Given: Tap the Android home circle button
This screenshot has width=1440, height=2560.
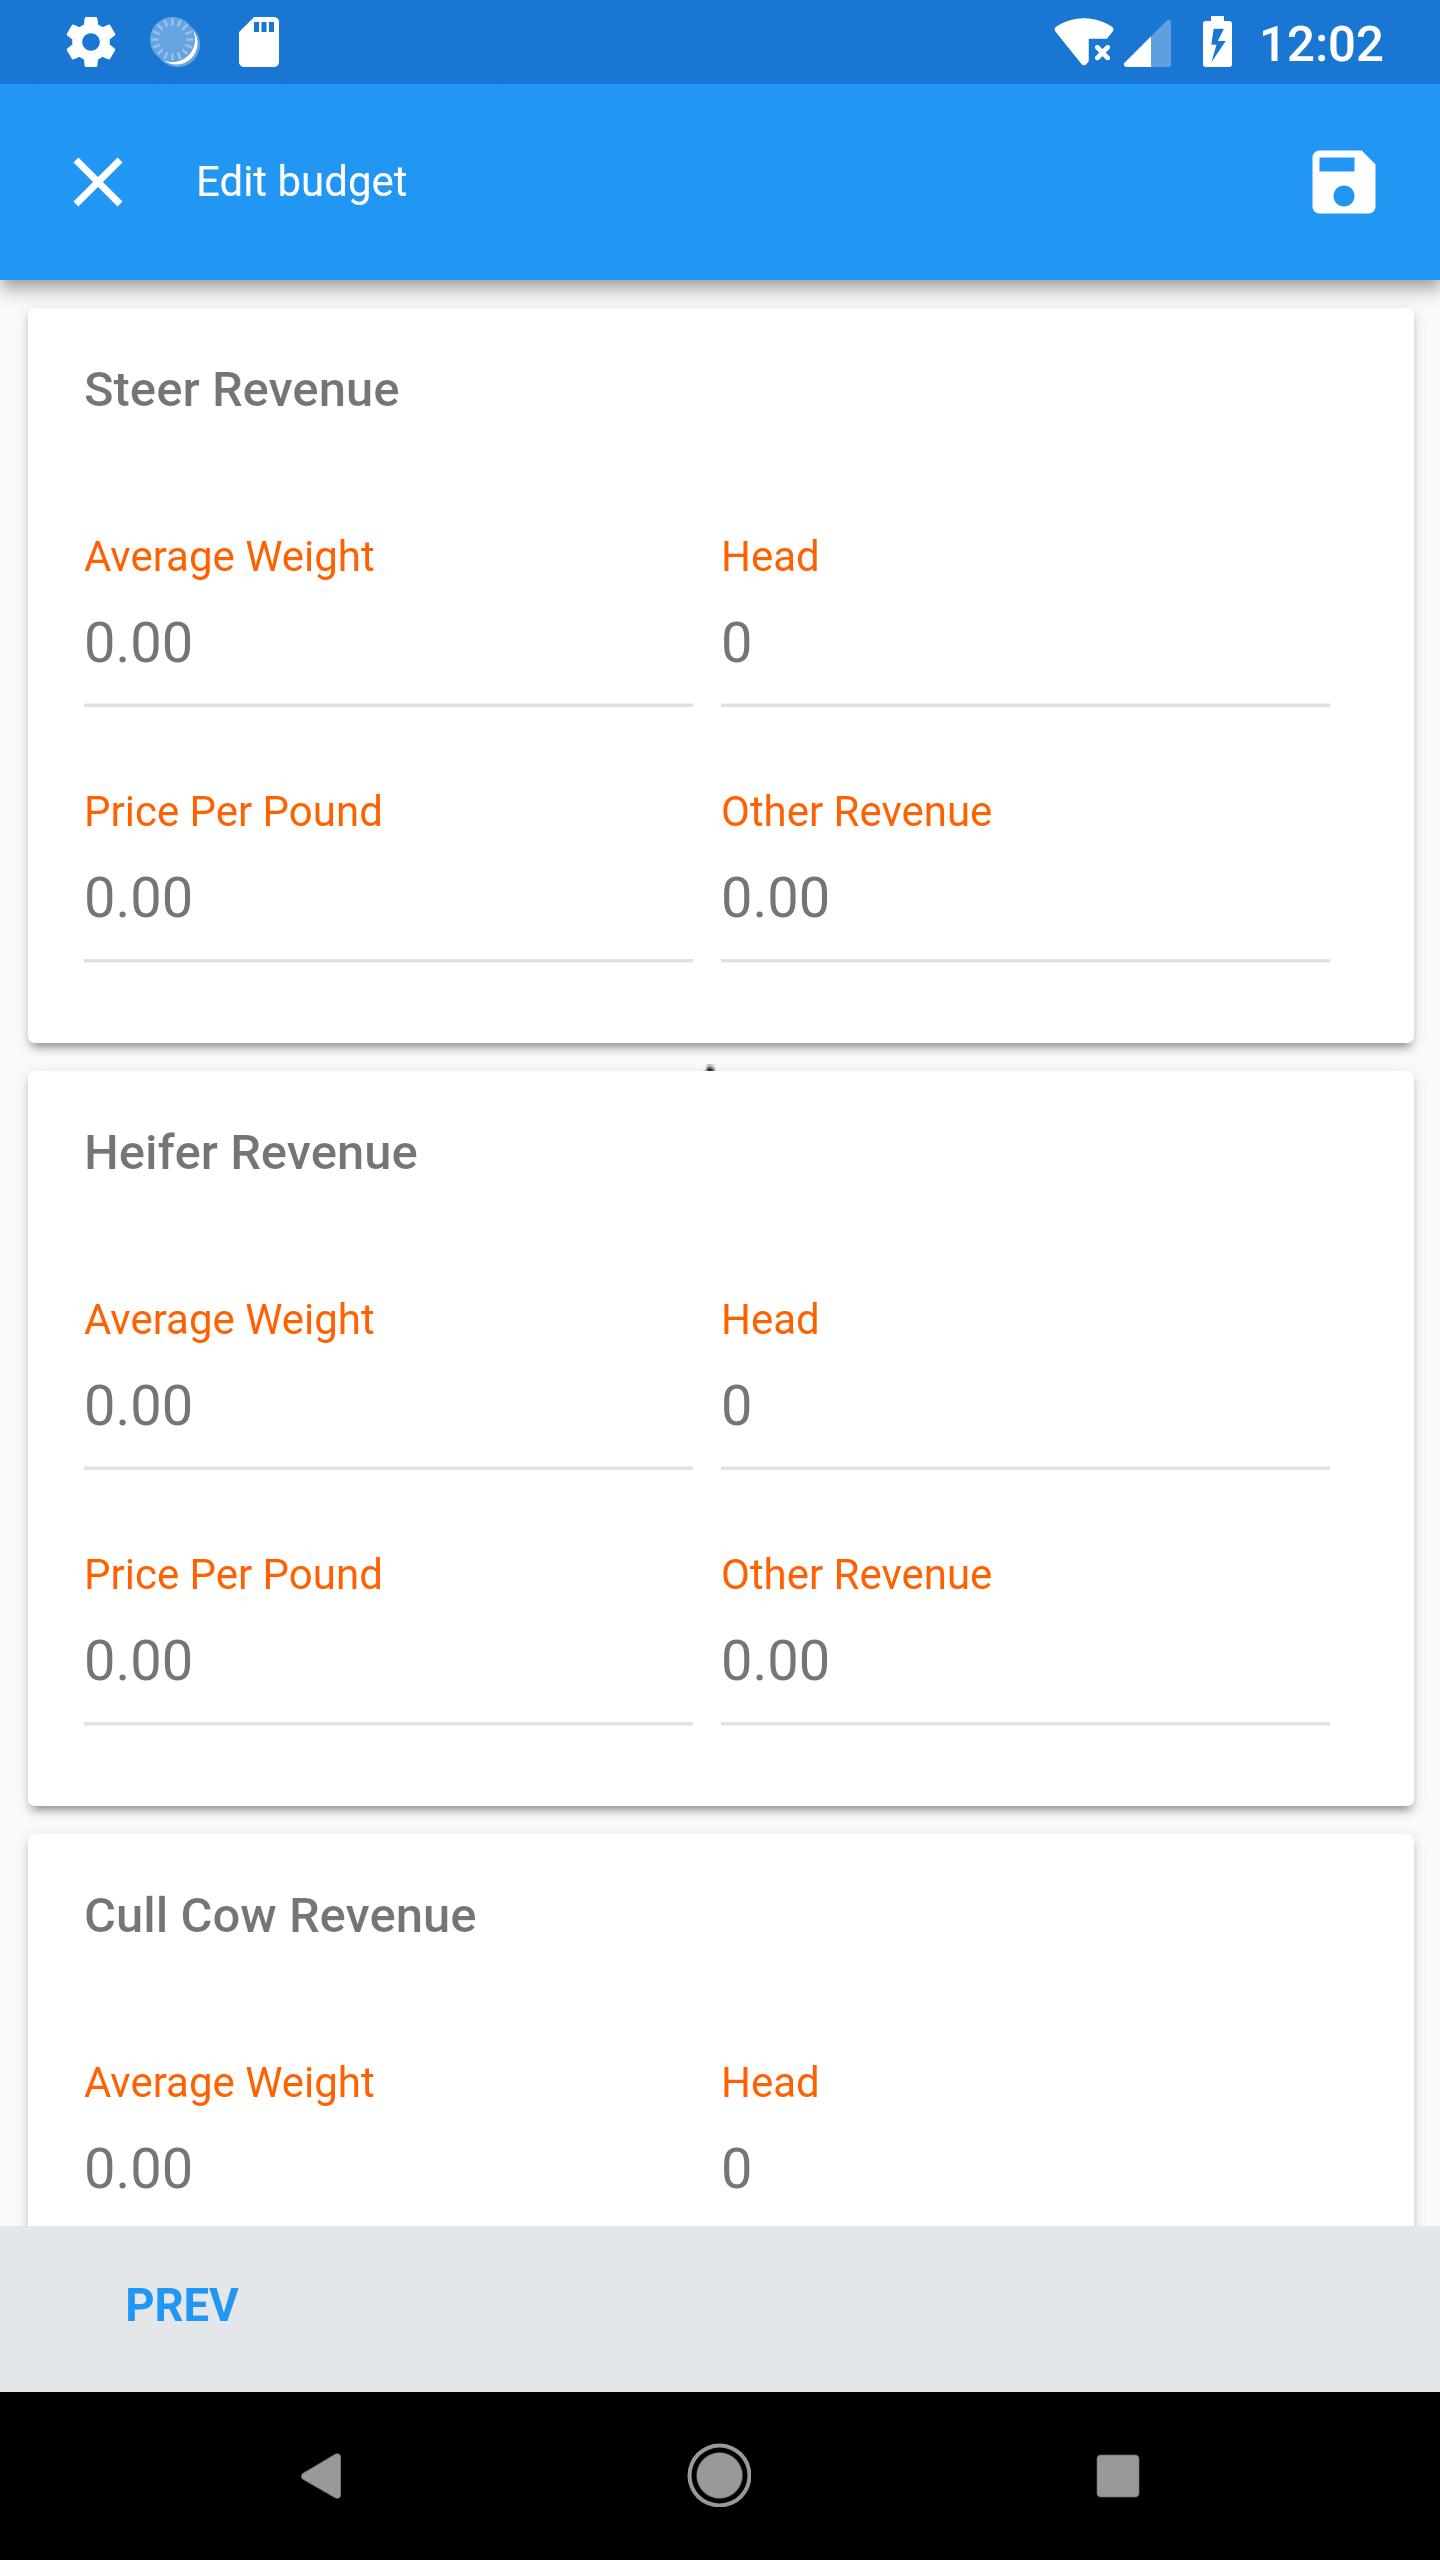Looking at the screenshot, I should [719, 2475].
